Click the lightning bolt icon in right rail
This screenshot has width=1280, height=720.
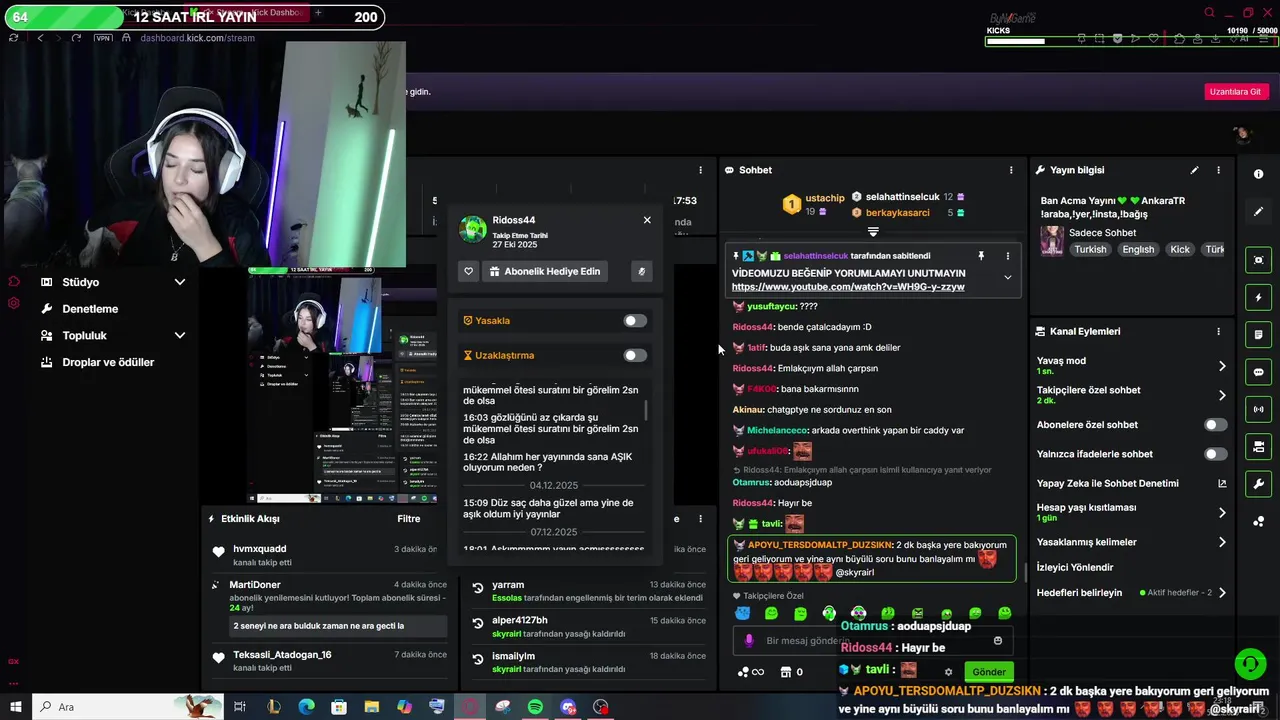[x=1258, y=298]
